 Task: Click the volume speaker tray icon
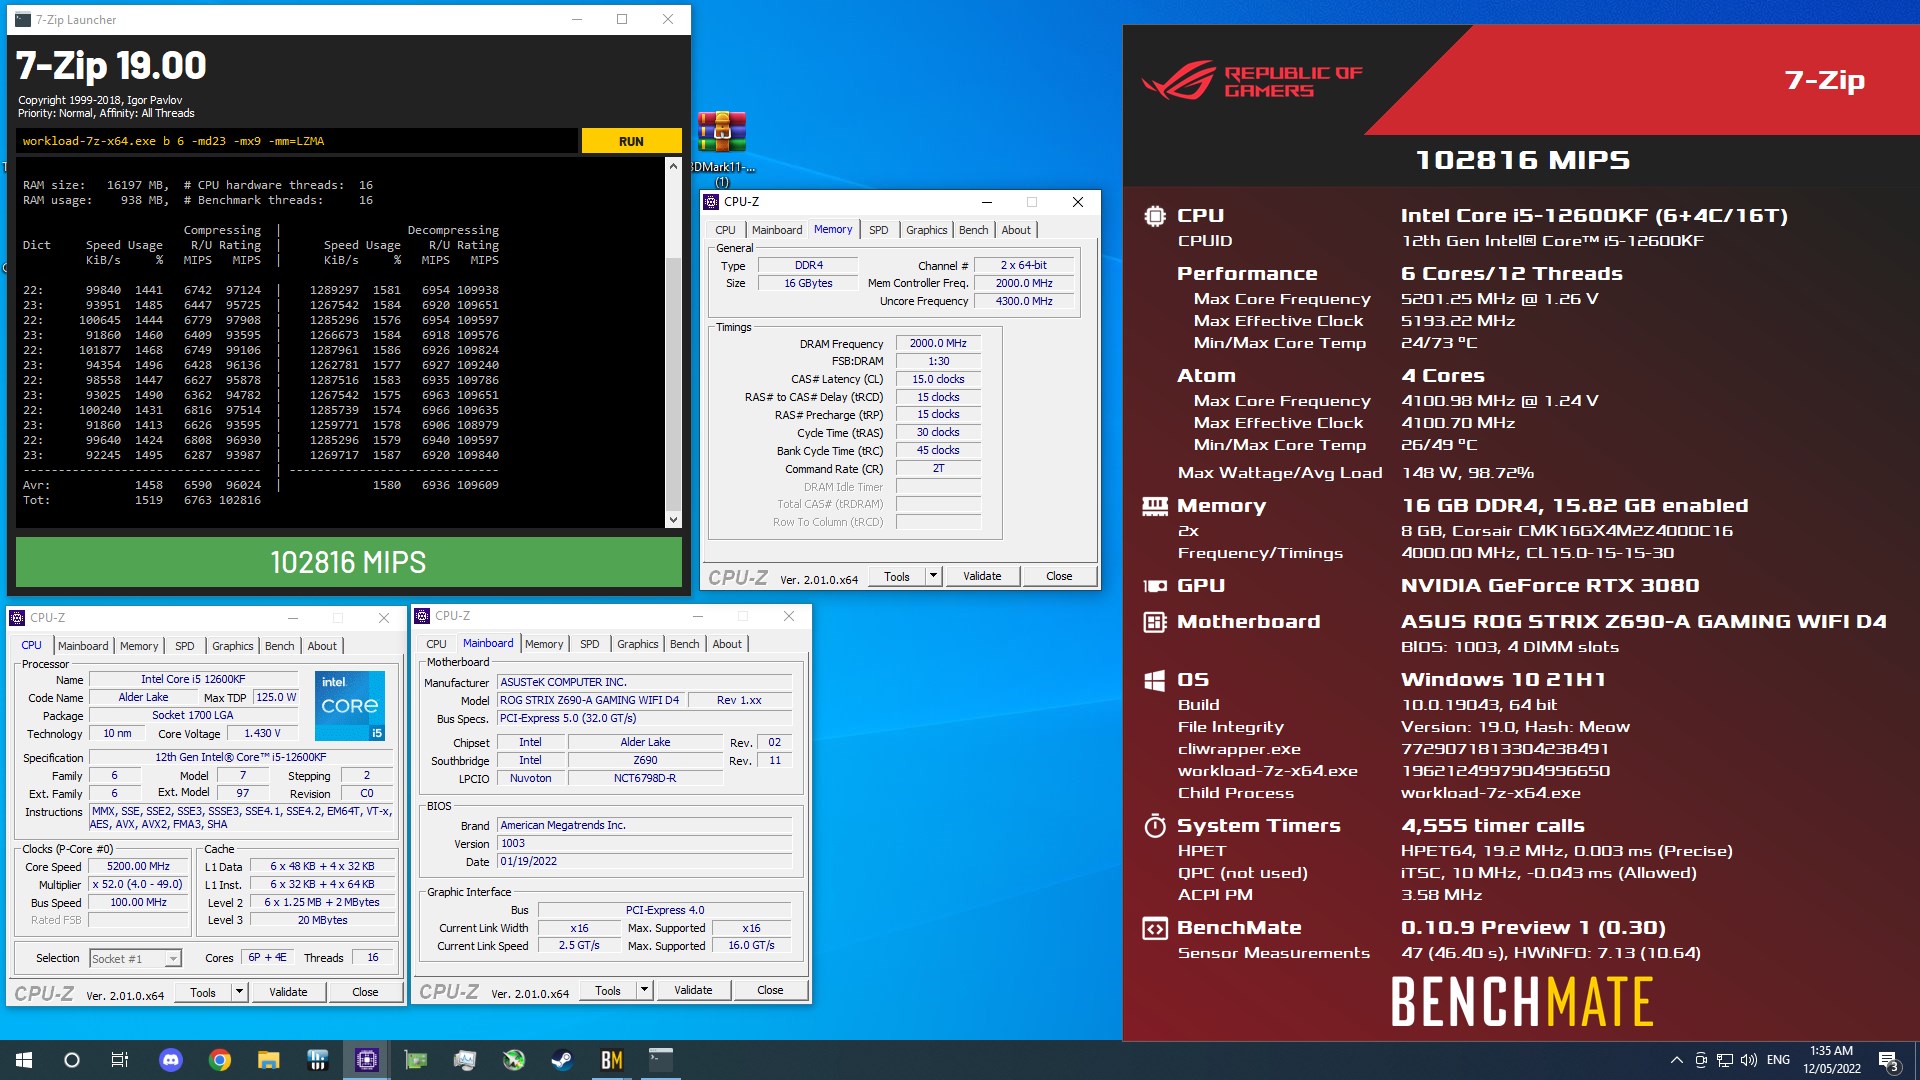point(1749,1060)
